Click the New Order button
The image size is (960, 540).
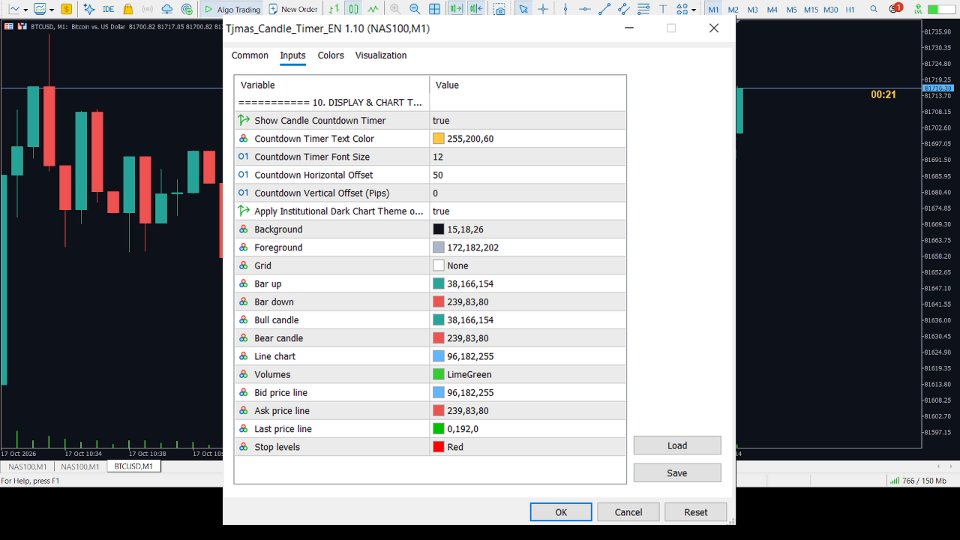[x=293, y=9]
